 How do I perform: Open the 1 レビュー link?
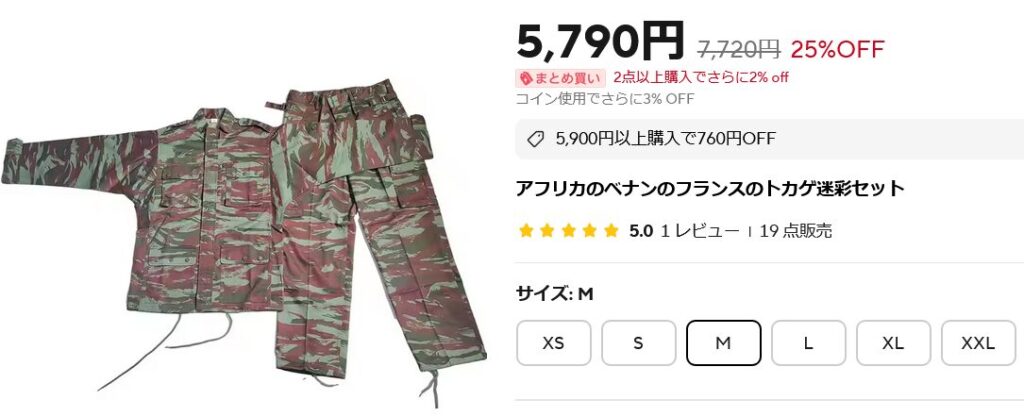[699, 230]
